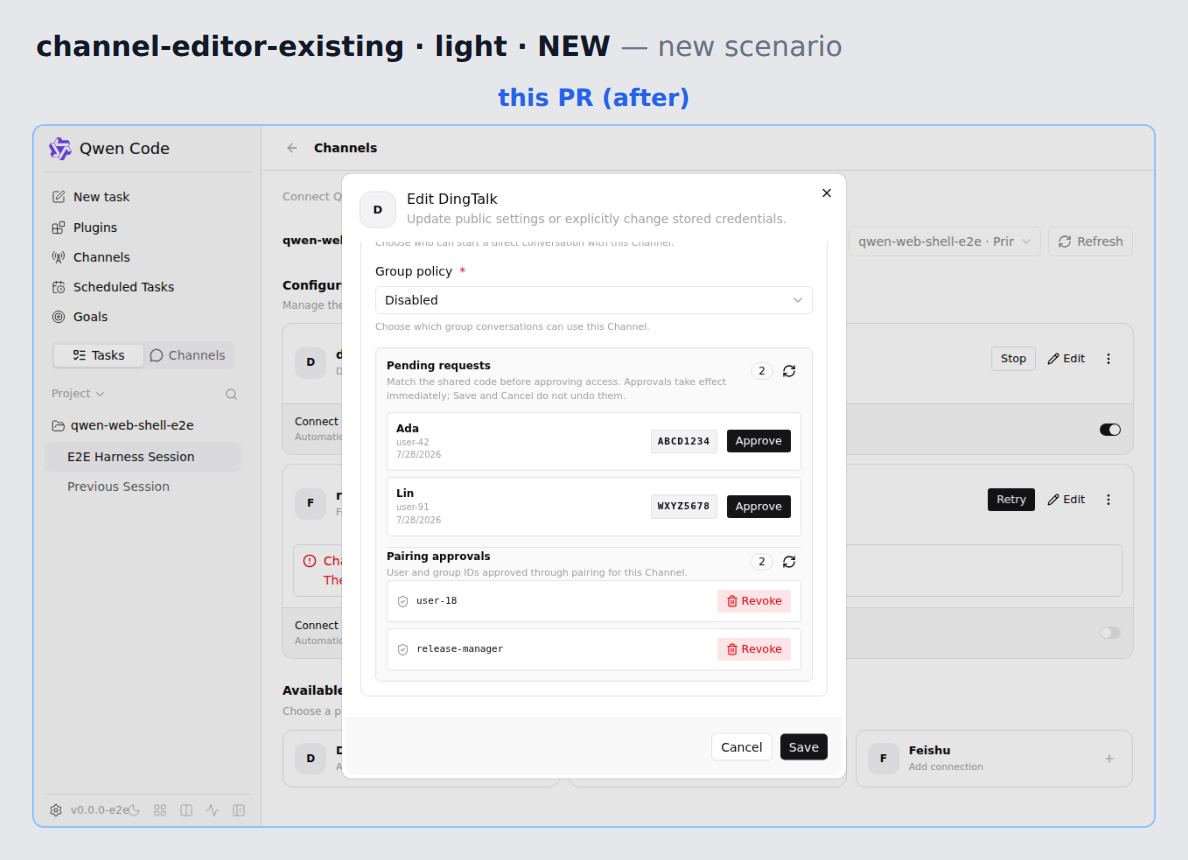This screenshot has width=1188, height=860.
Task: Select the E2E Harness Session
Action: point(142,457)
